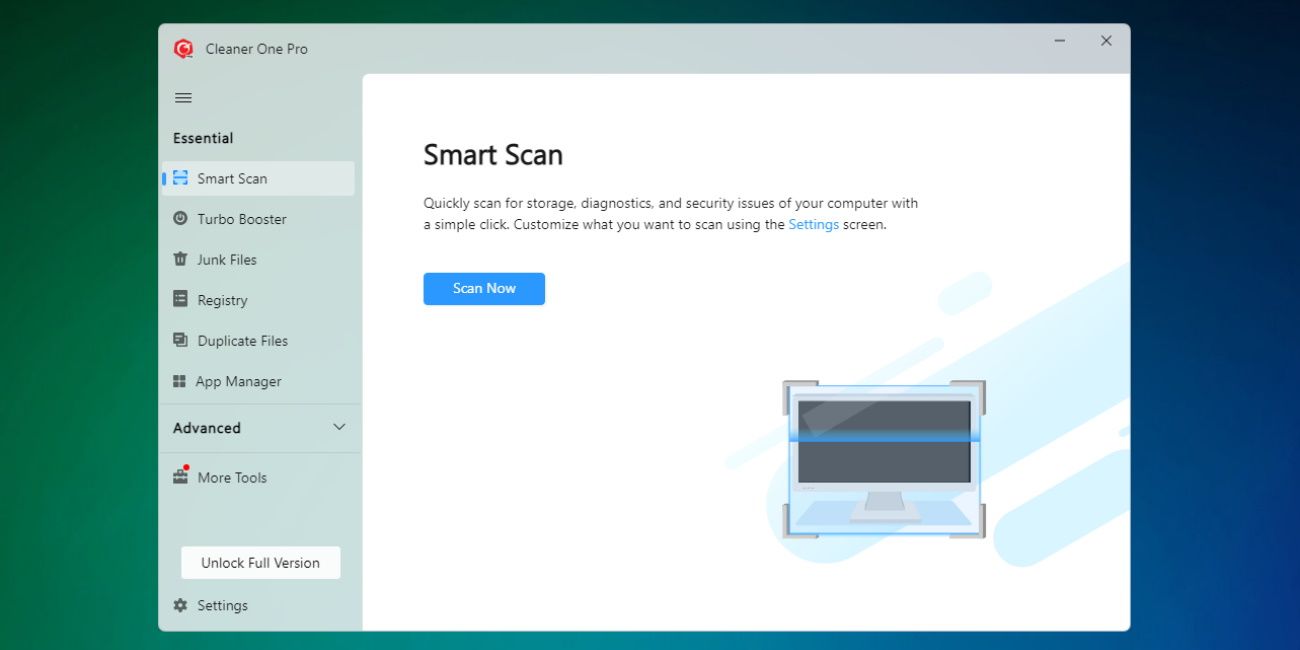Click Unlock Full Version button
This screenshot has height=650, width=1300.
[261, 563]
